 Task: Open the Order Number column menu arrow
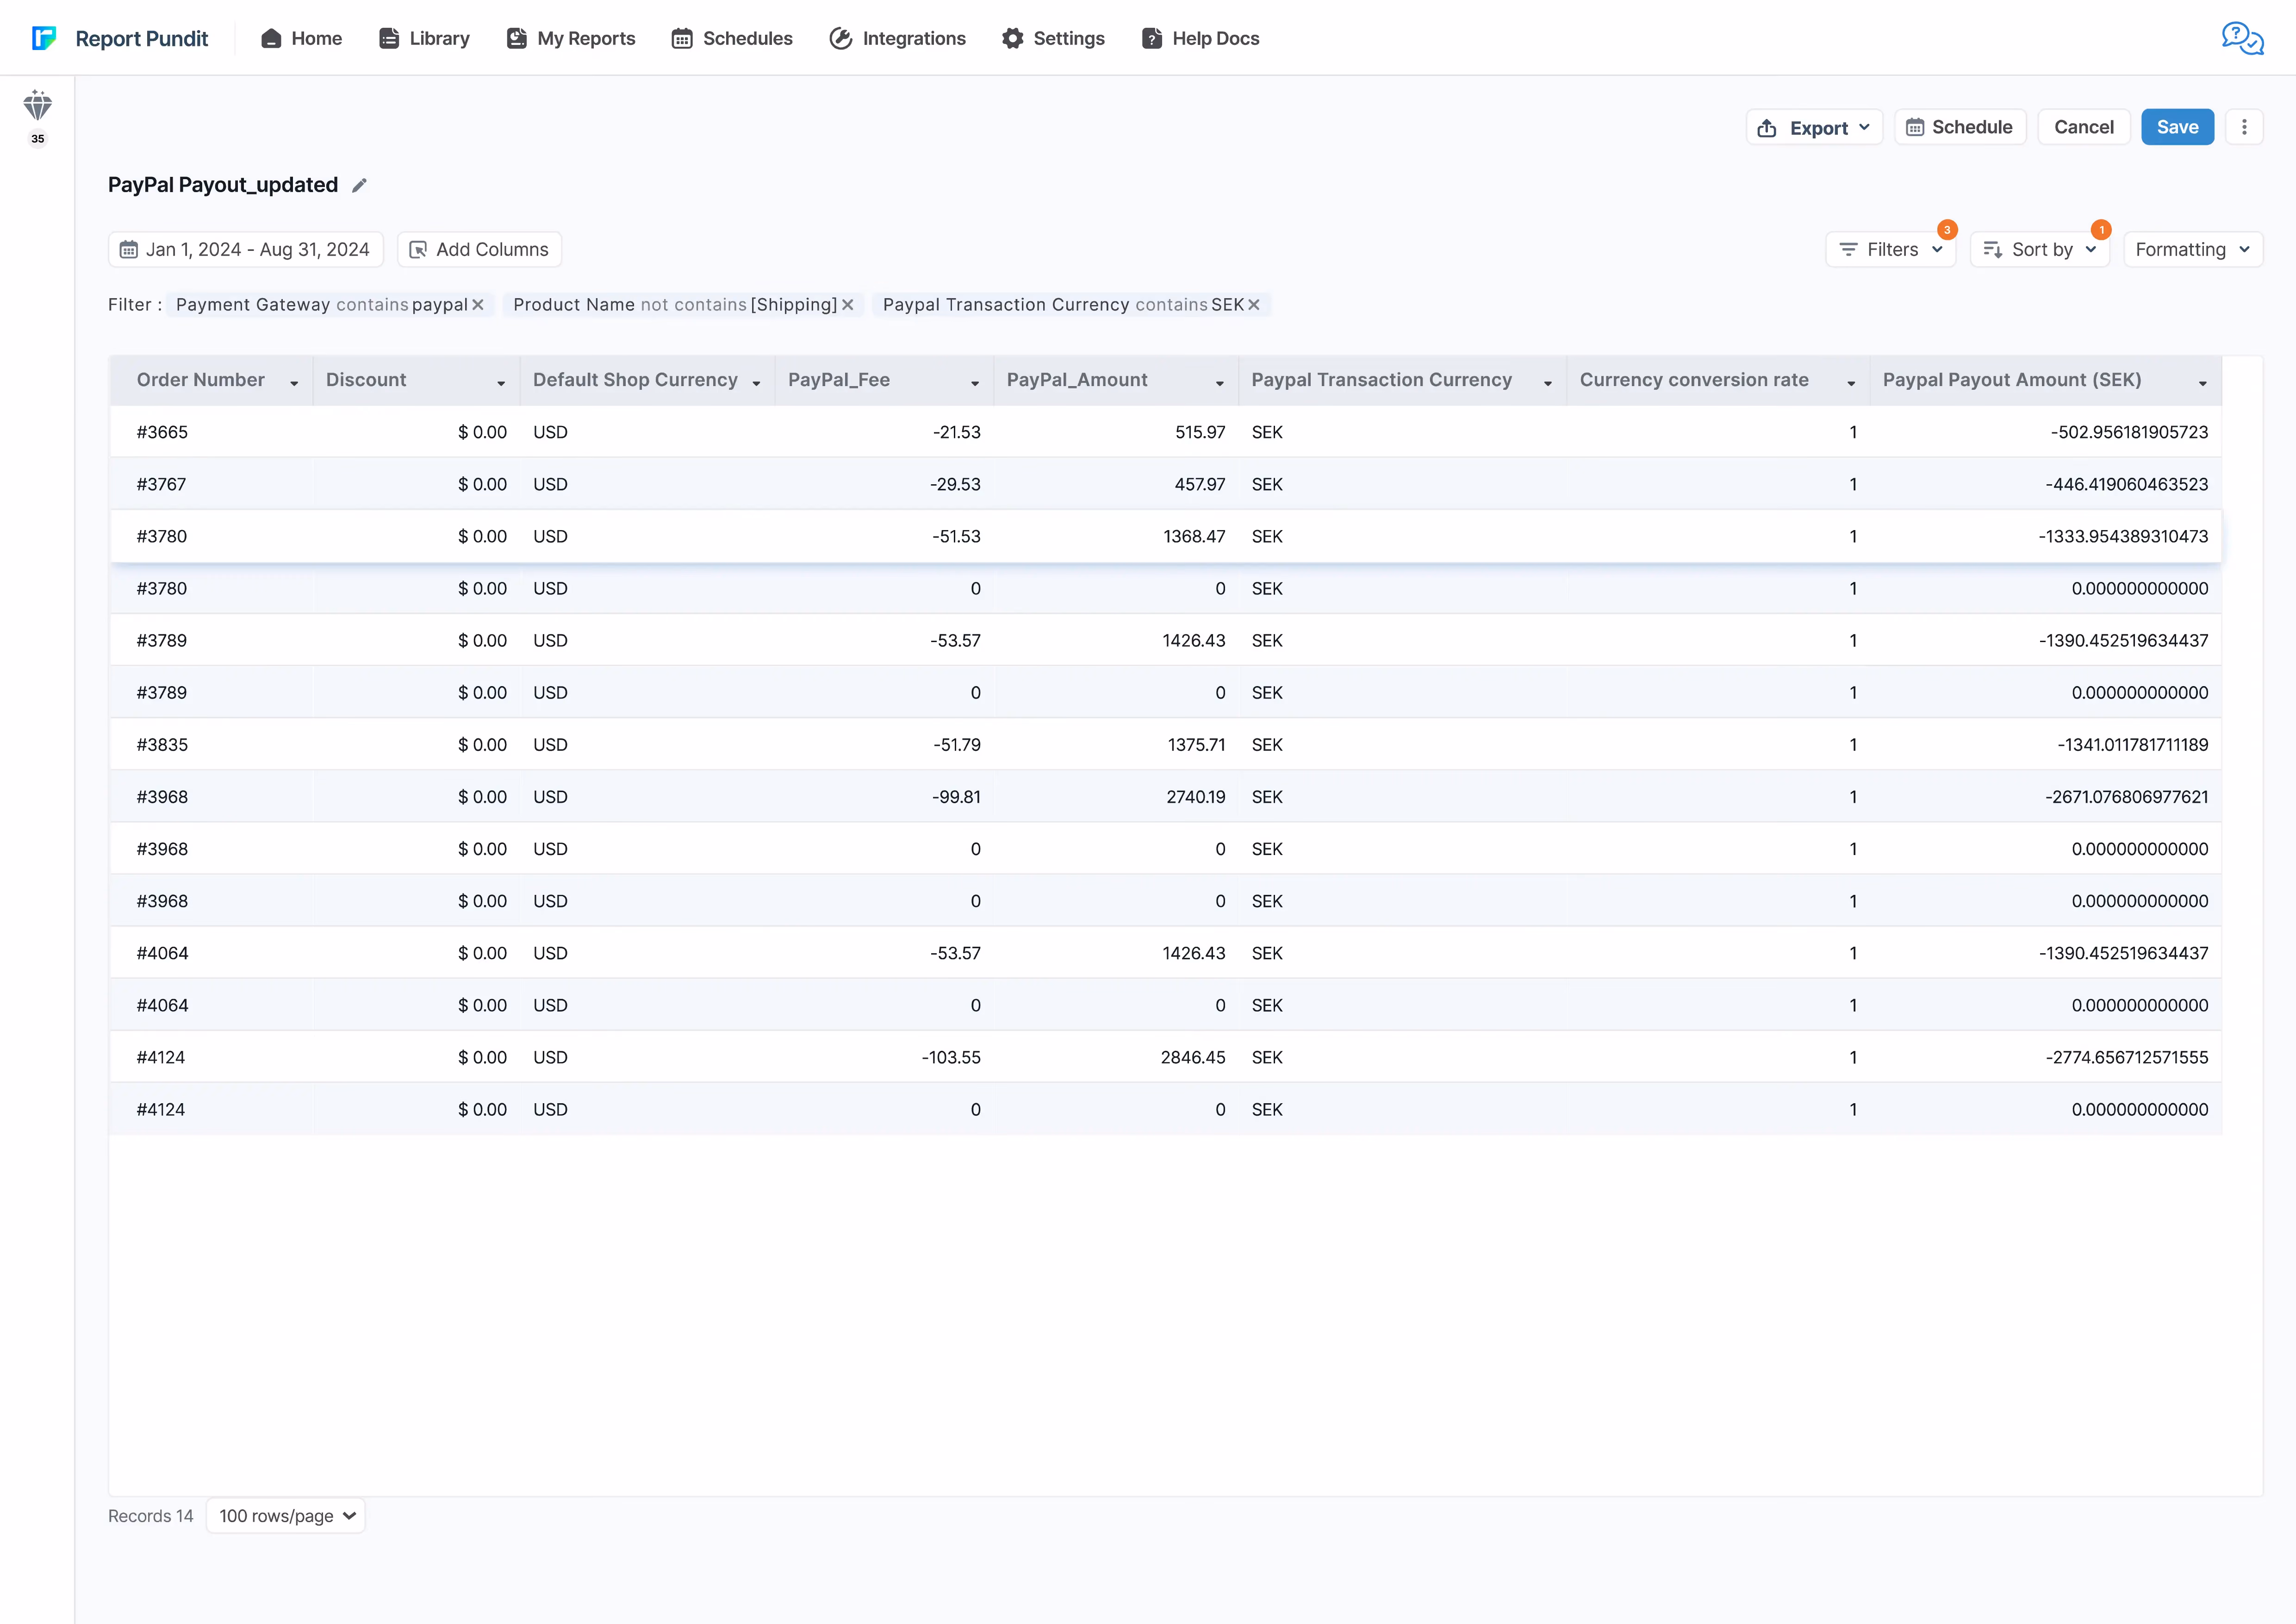tap(294, 383)
